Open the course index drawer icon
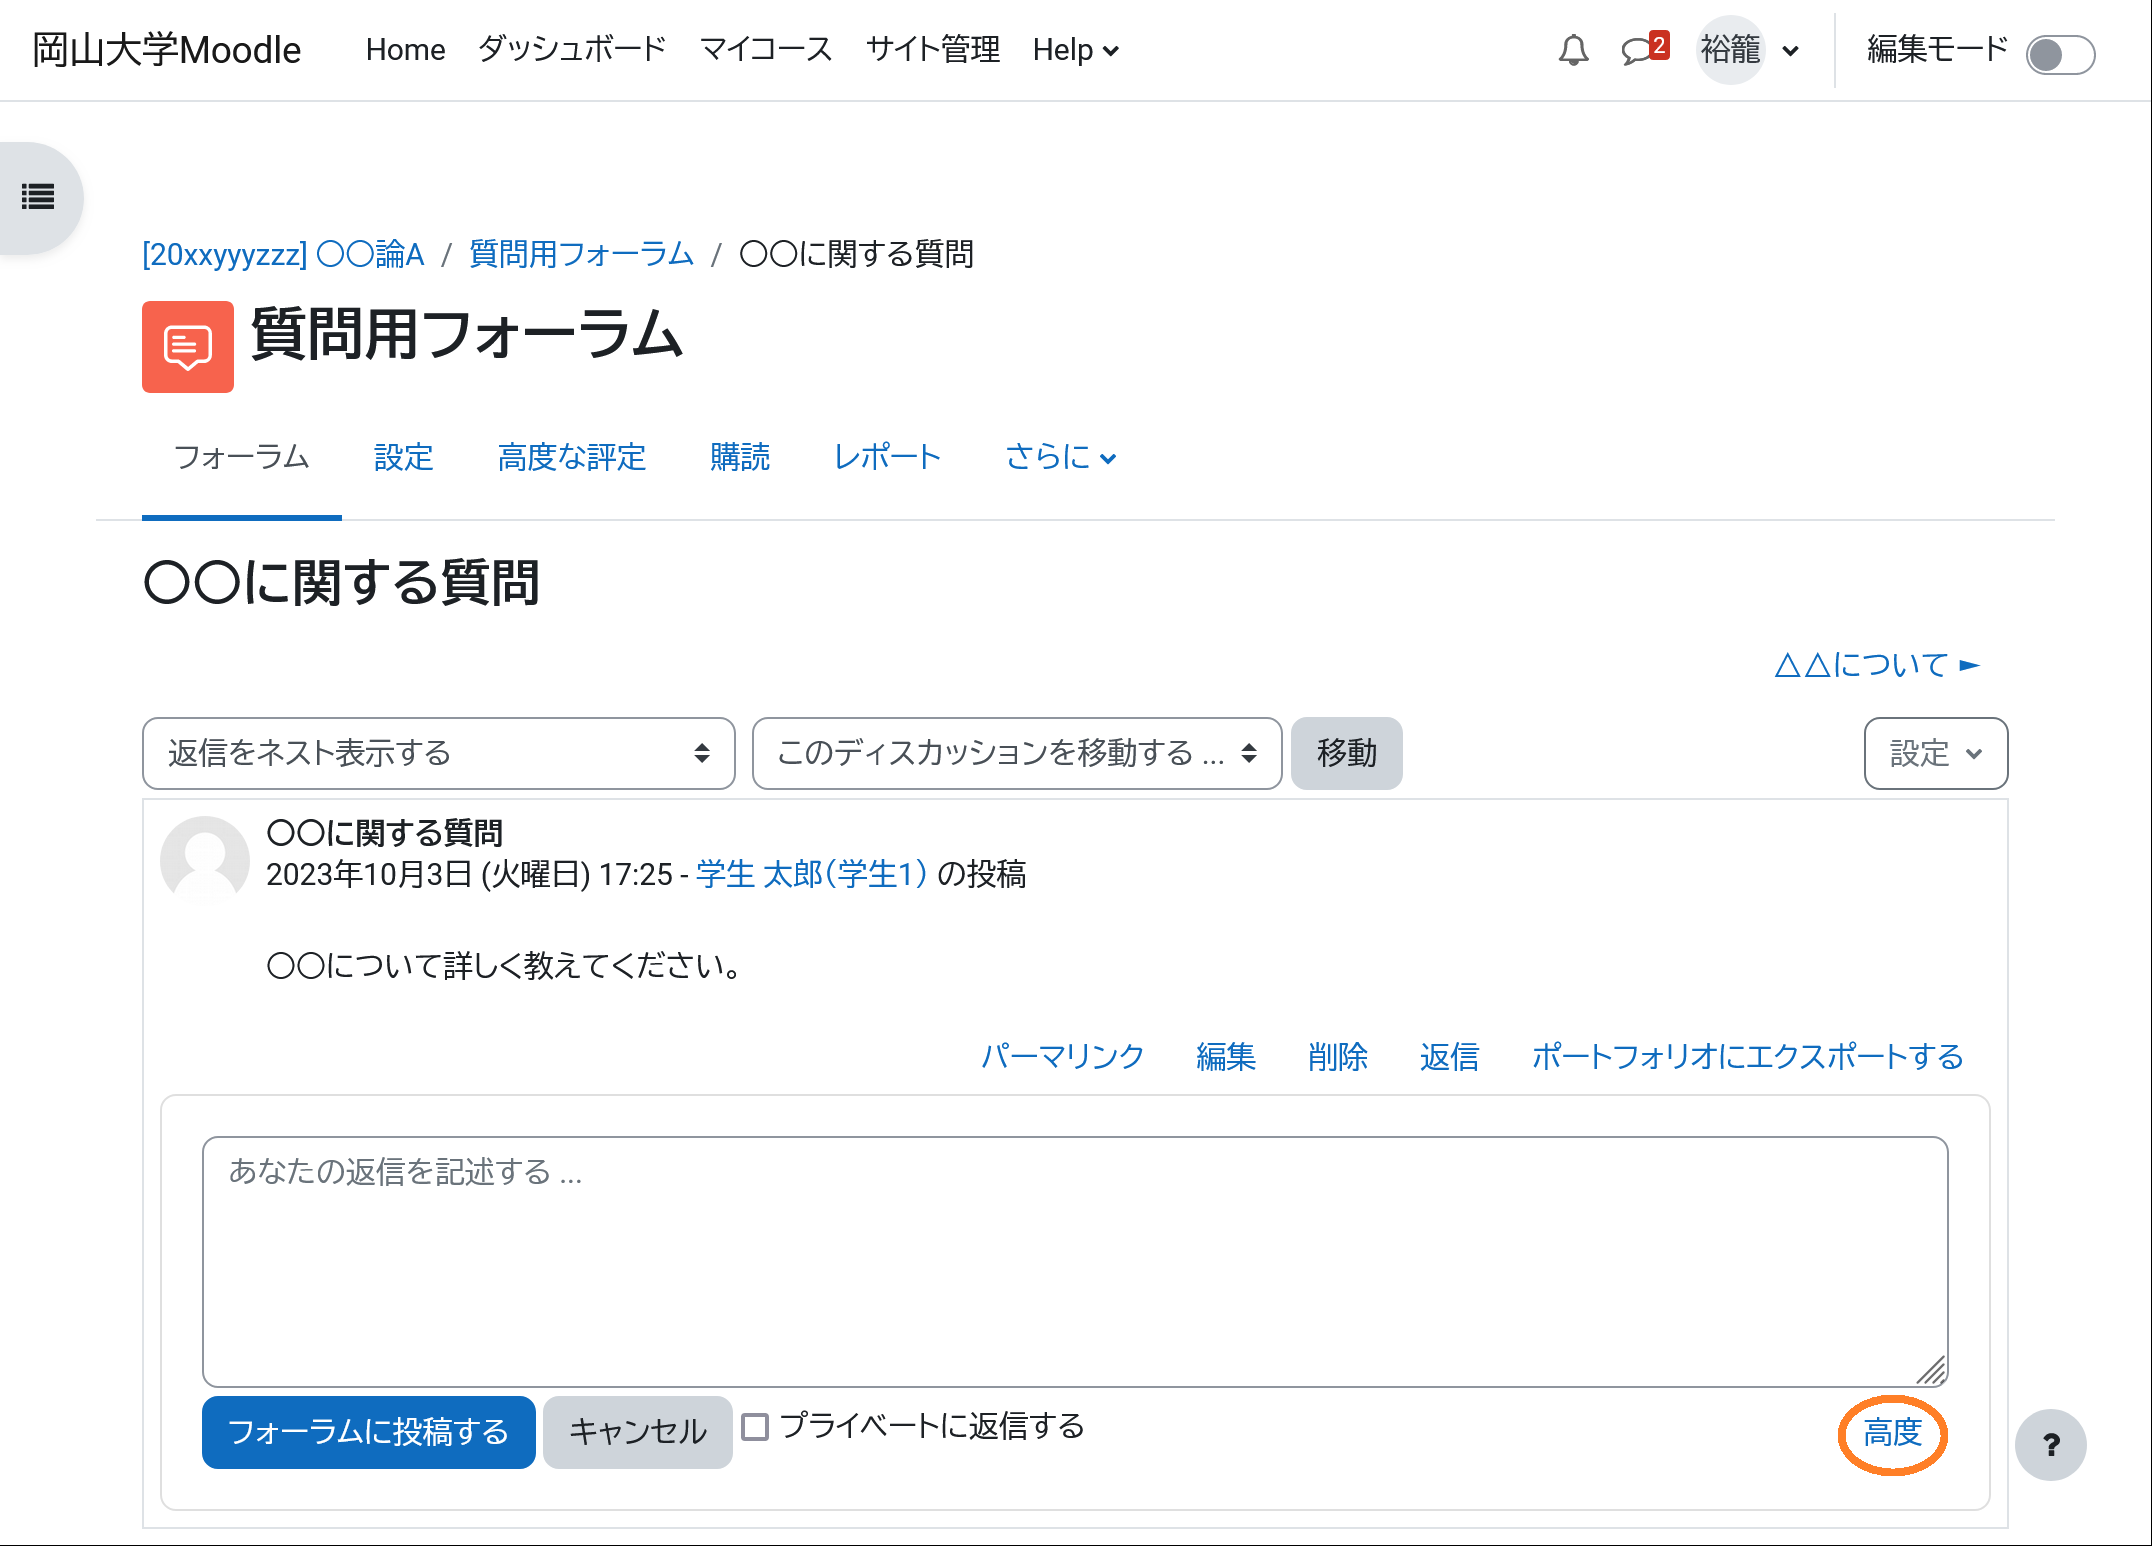 click(x=38, y=197)
